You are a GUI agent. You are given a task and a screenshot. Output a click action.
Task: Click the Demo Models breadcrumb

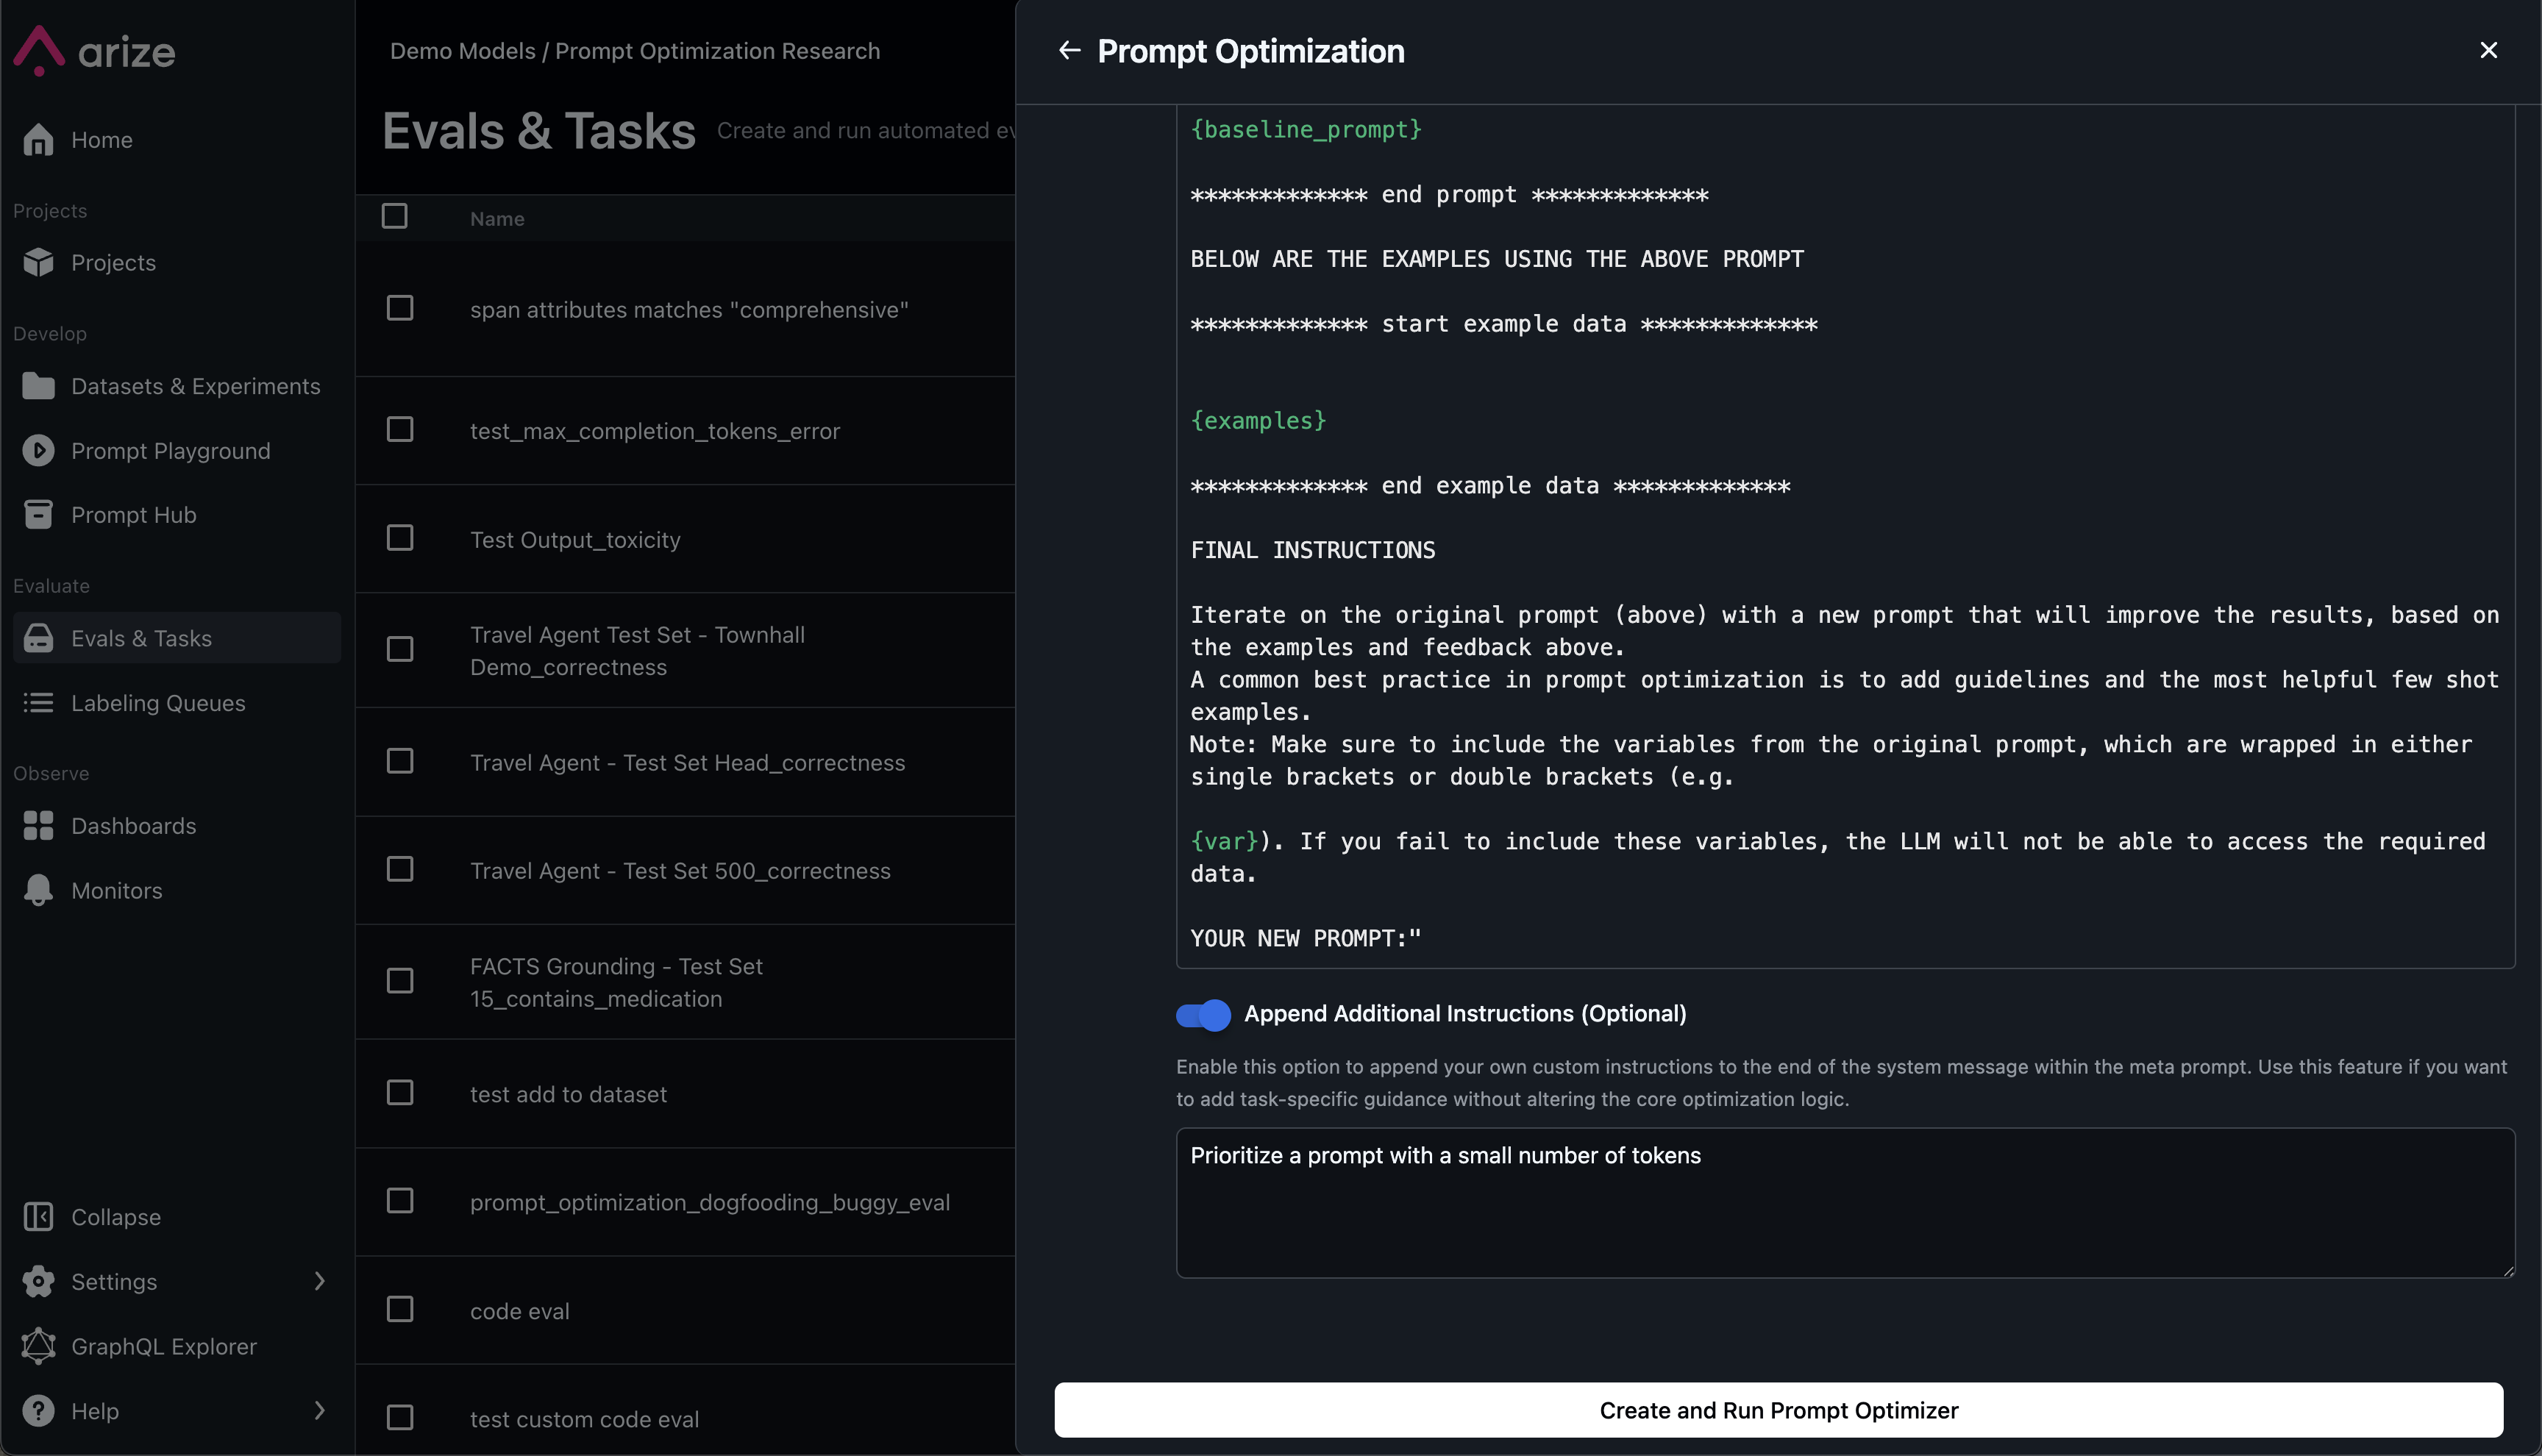pos(463,51)
